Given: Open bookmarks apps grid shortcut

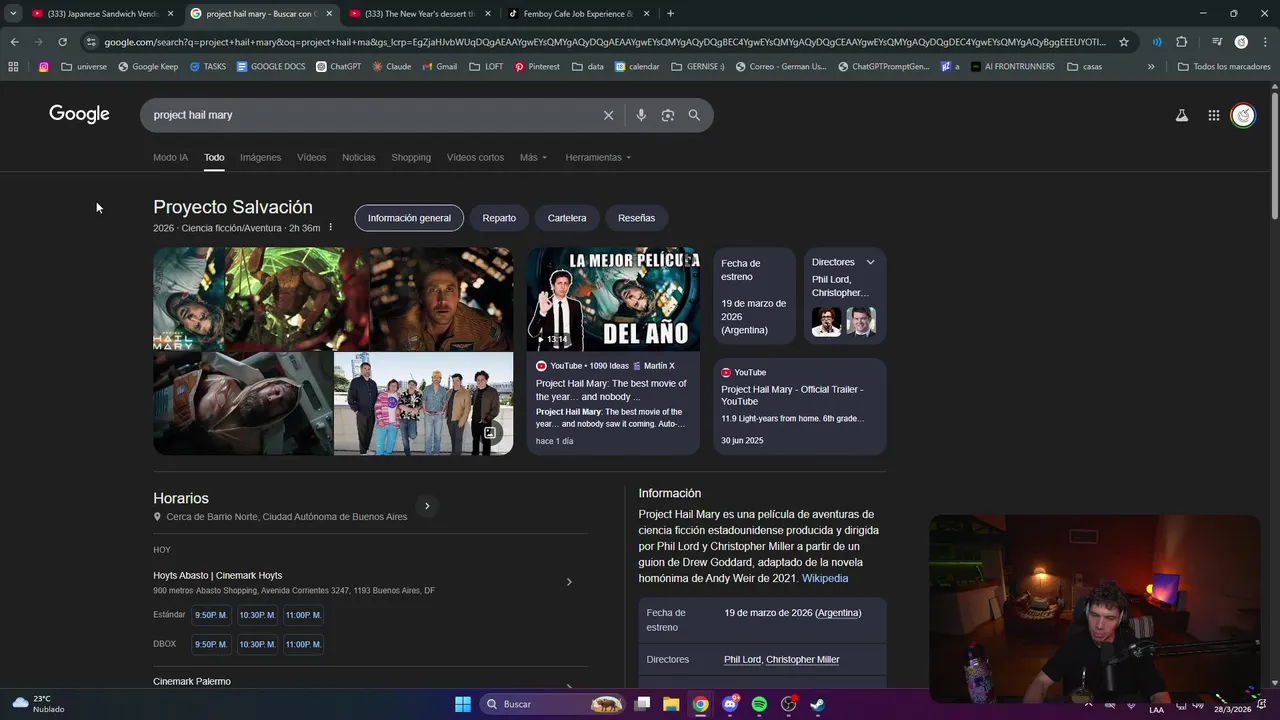Looking at the screenshot, I should 13,67.
